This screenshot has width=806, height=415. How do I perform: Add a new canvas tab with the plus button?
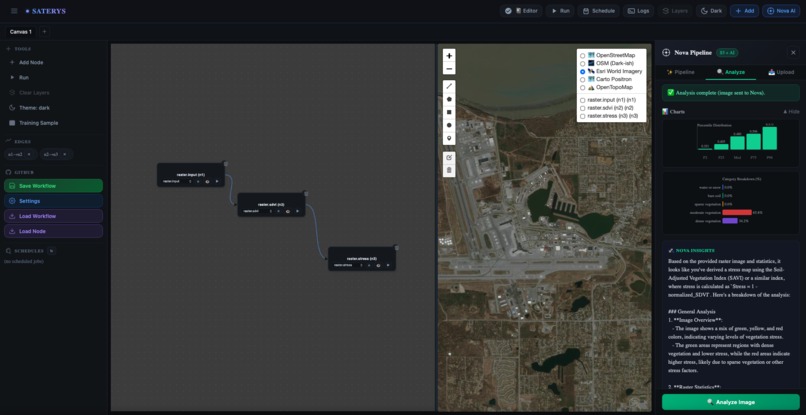click(44, 32)
